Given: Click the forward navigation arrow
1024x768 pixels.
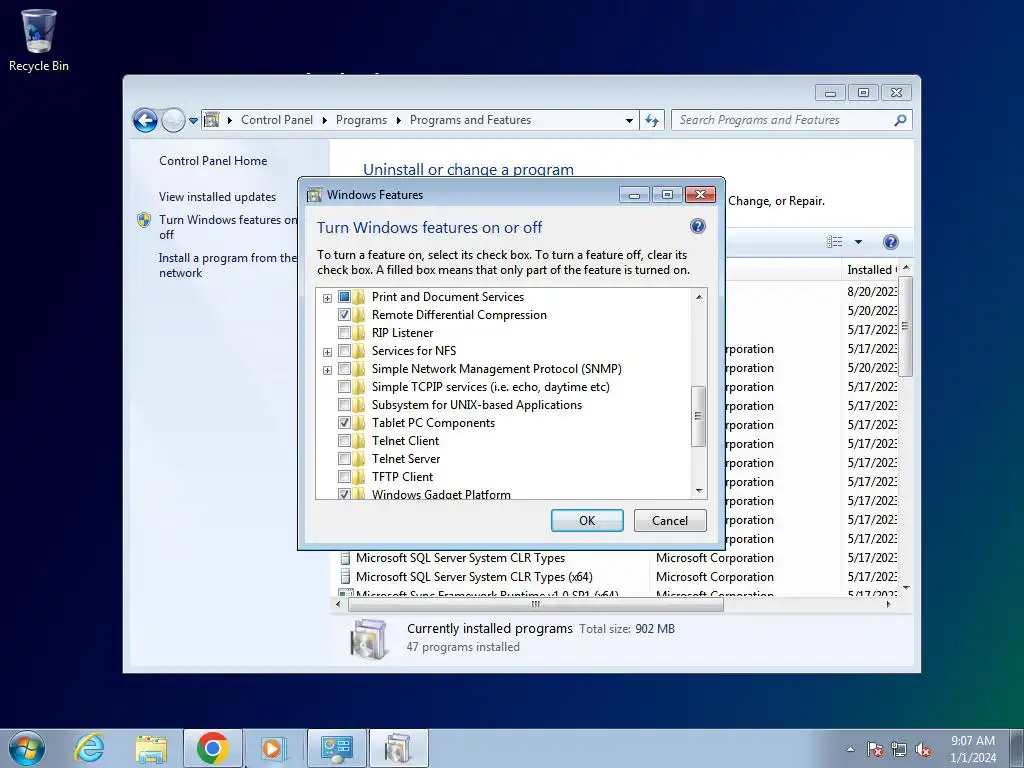Looking at the screenshot, I should tap(173, 120).
